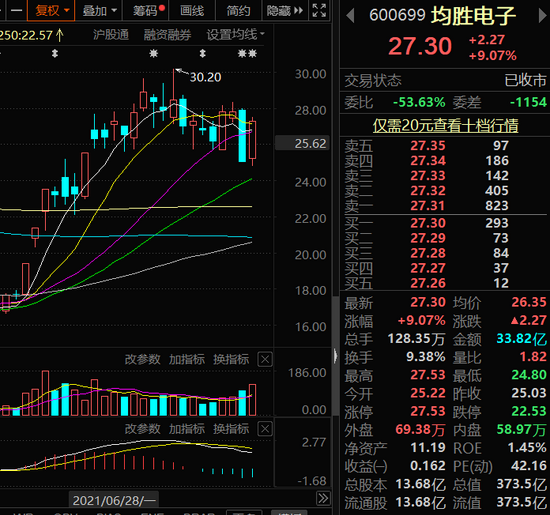Click the large 27.30 current price

point(420,46)
